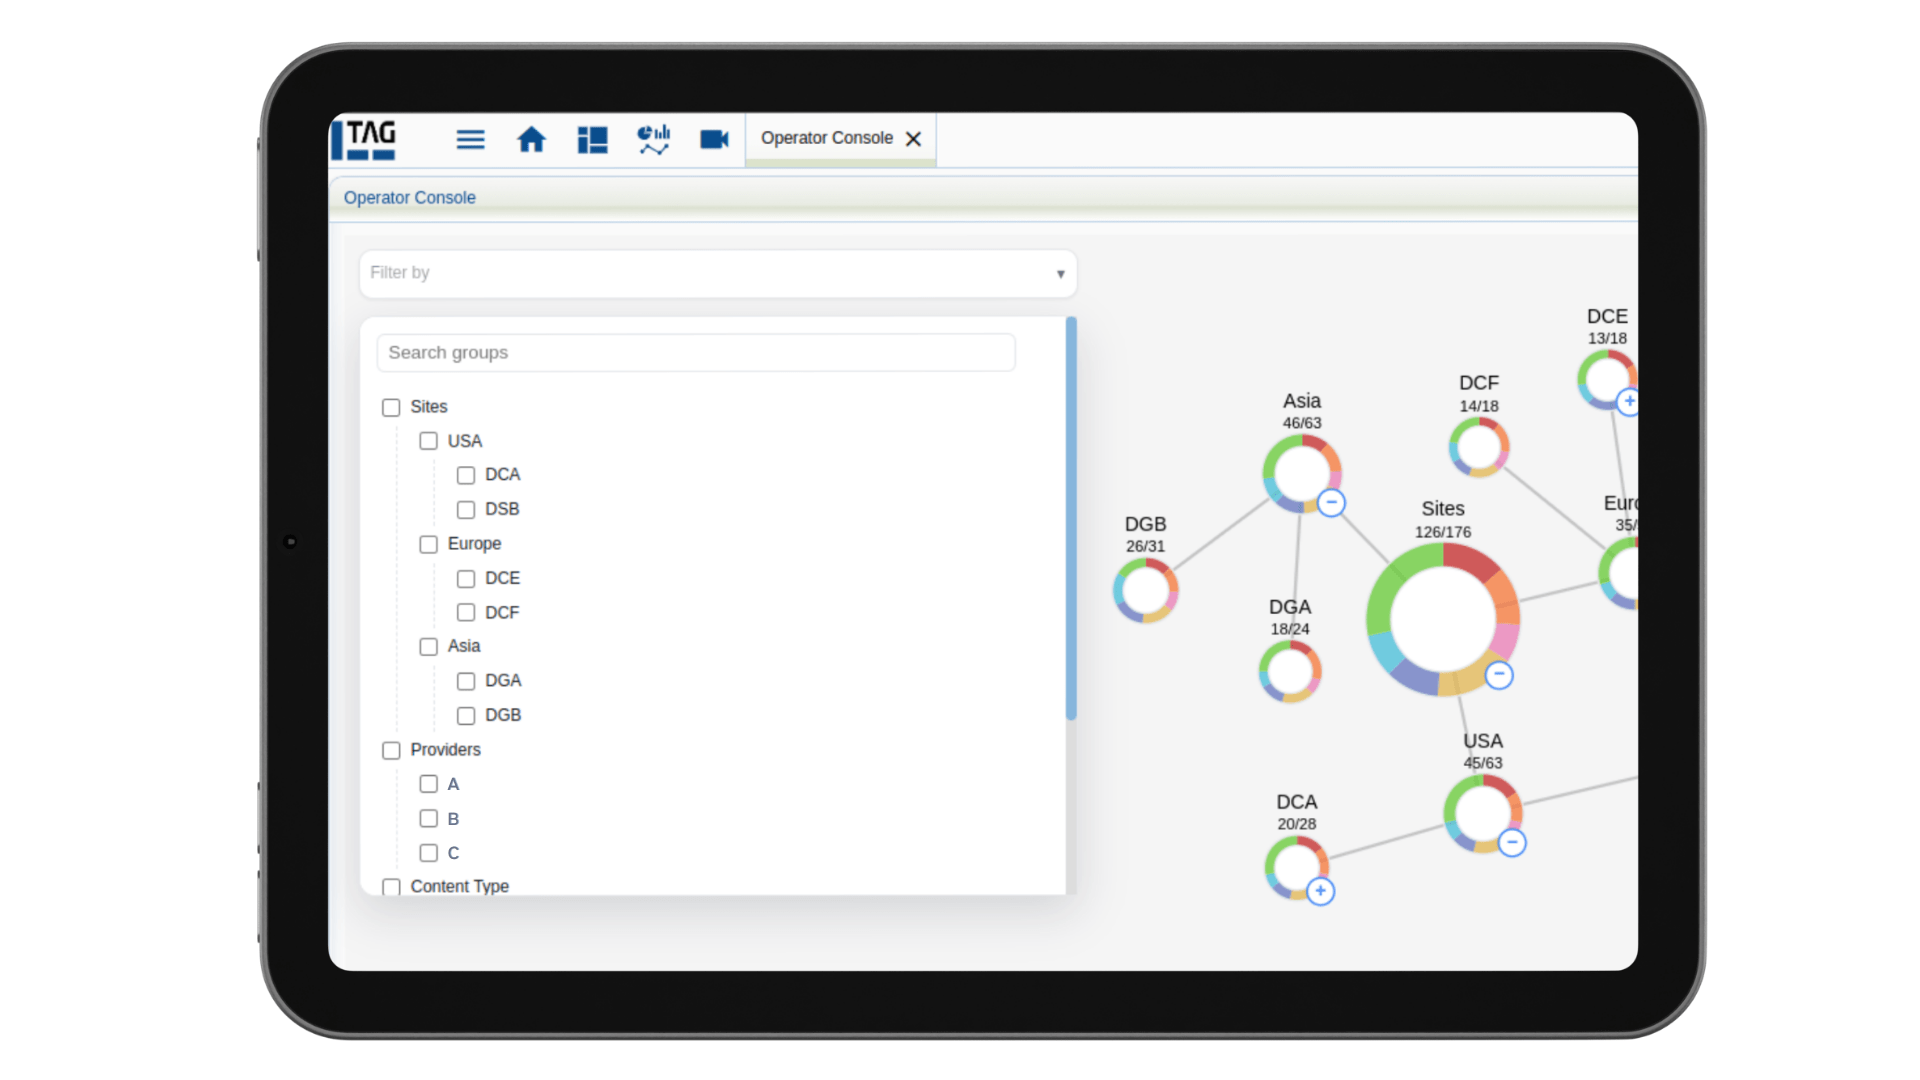The image size is (1920, 1080).
Task: Select the Operator Console tab
Action: (x=826, y=138)
